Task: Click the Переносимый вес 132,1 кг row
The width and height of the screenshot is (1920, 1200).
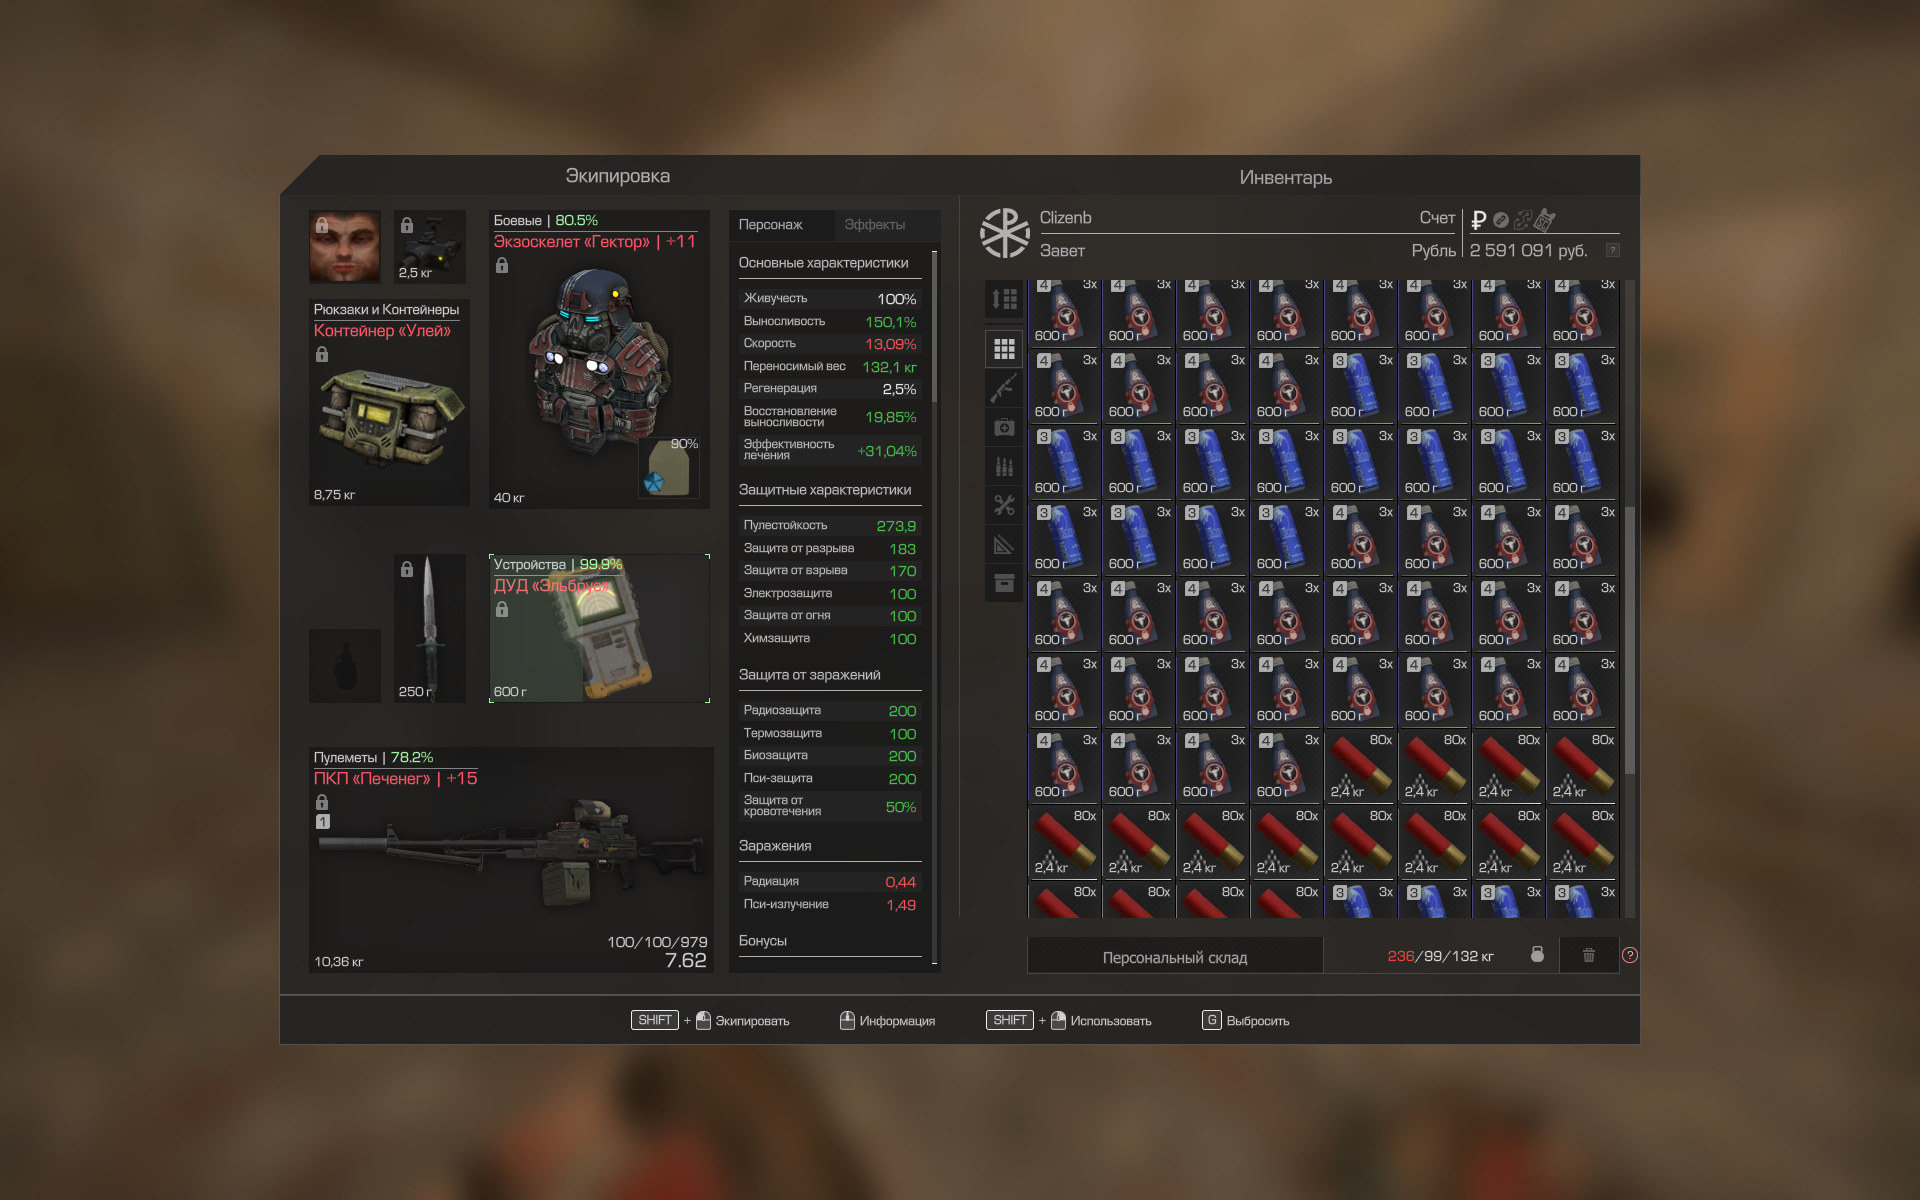Action: pyautogui.click(x=830, y=366)
